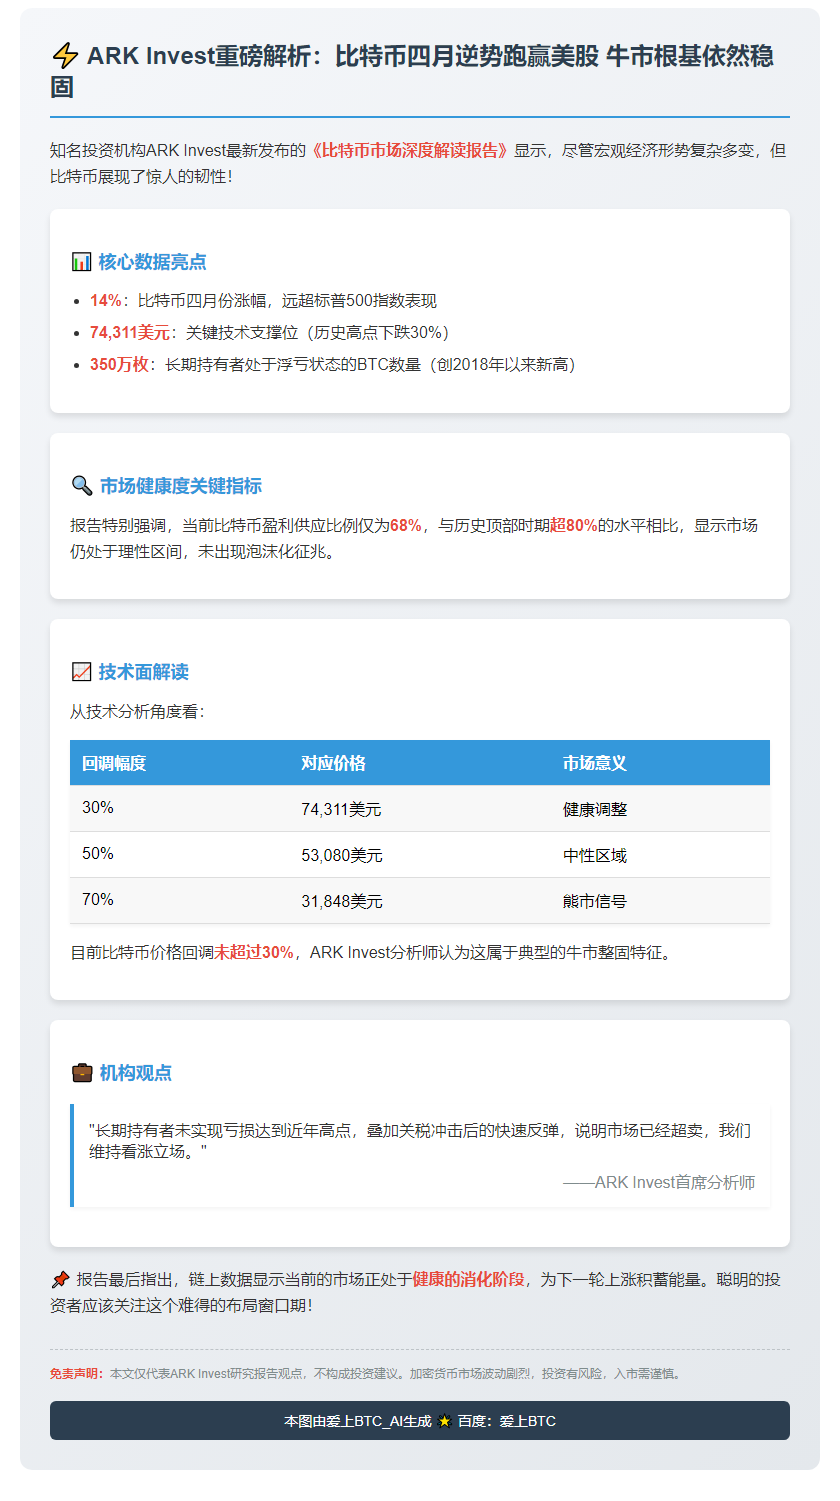This screenshot has height=1501, width=840.
Task: Click the red 74,311美元 bullet value
Action: tap(130, 332)
